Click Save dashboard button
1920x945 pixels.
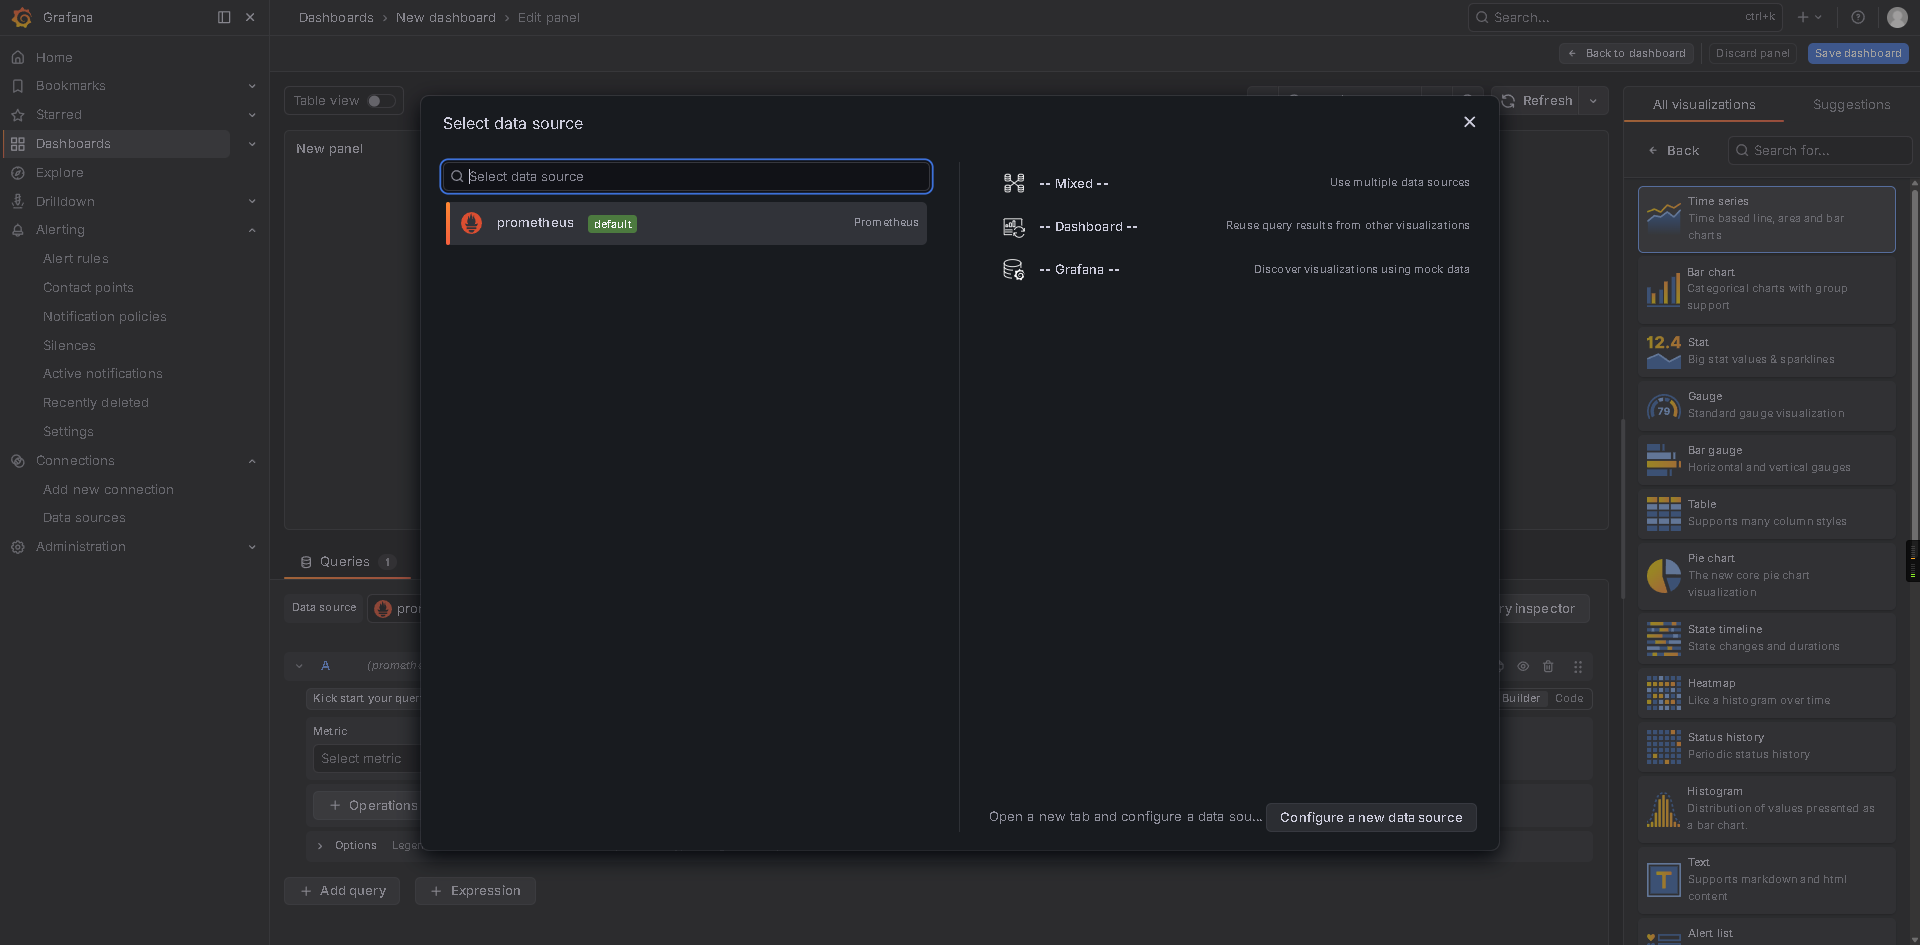click(x=1858, y=54)
